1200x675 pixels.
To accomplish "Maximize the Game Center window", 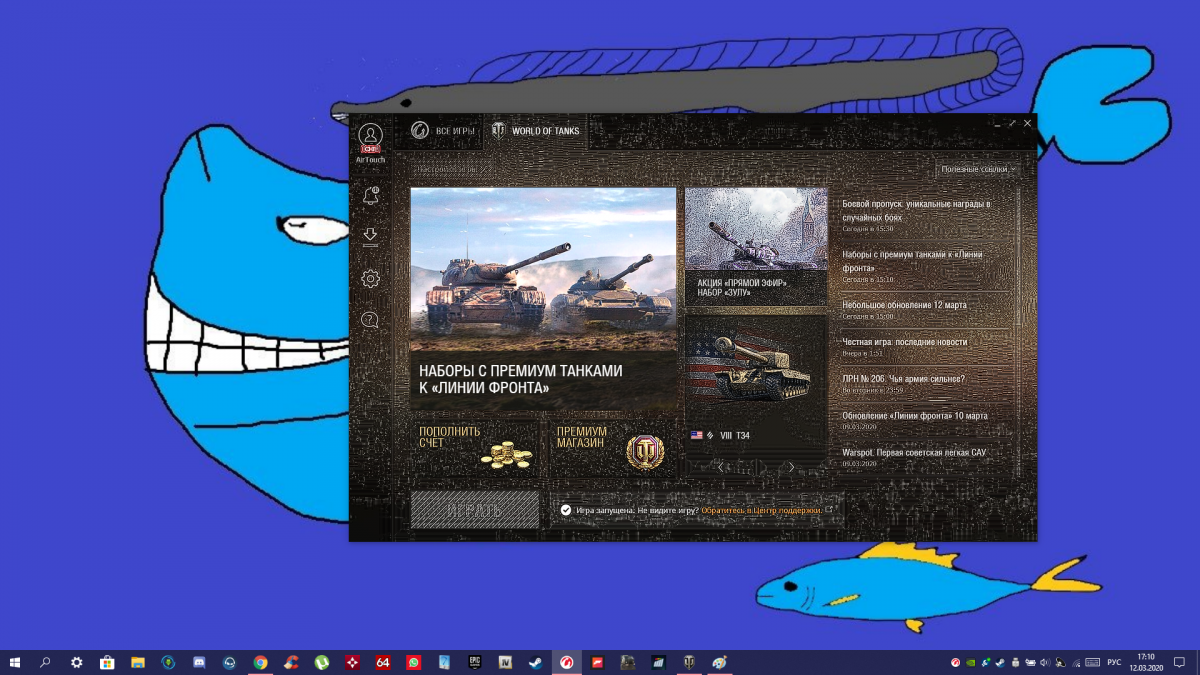I will point(1012,123).
